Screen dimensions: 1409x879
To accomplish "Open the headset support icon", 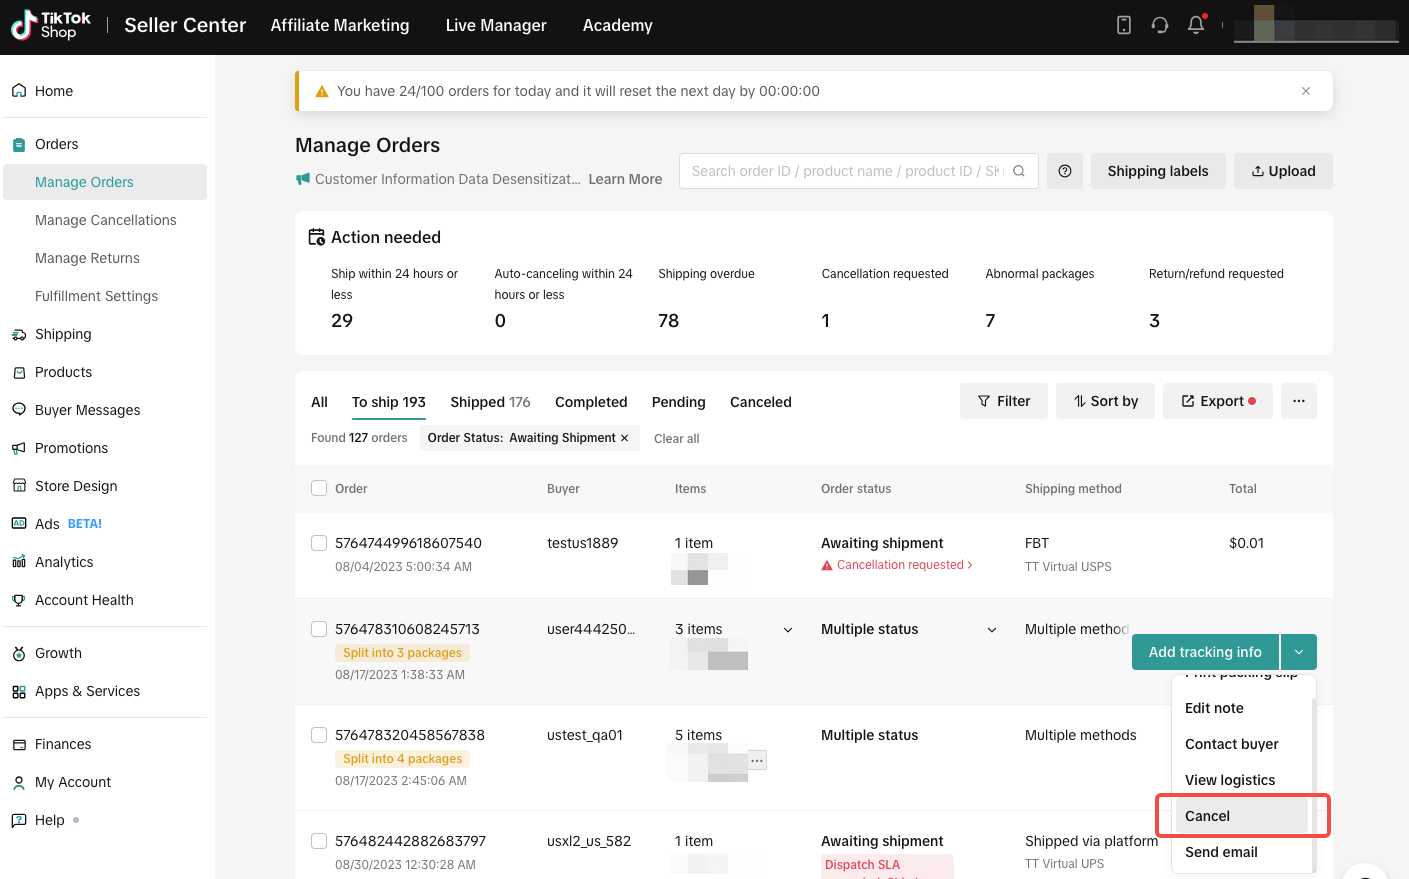I will pyautogui.click(x=1160, y=25).
